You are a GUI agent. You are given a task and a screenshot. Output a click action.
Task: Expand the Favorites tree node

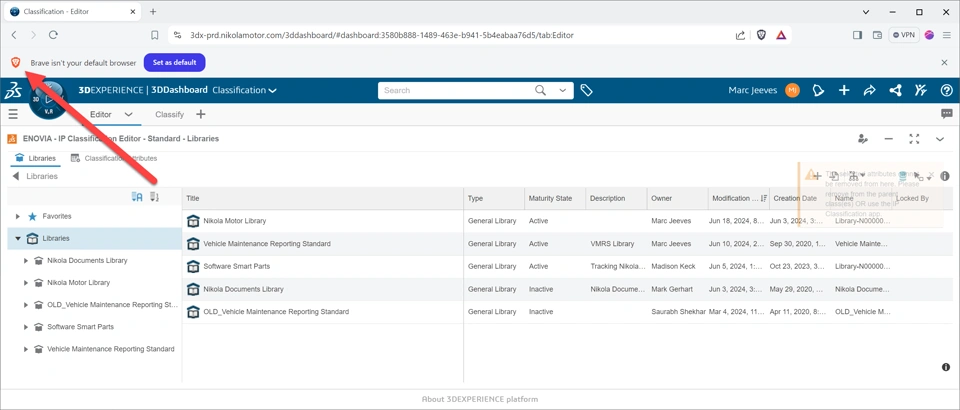18,216
